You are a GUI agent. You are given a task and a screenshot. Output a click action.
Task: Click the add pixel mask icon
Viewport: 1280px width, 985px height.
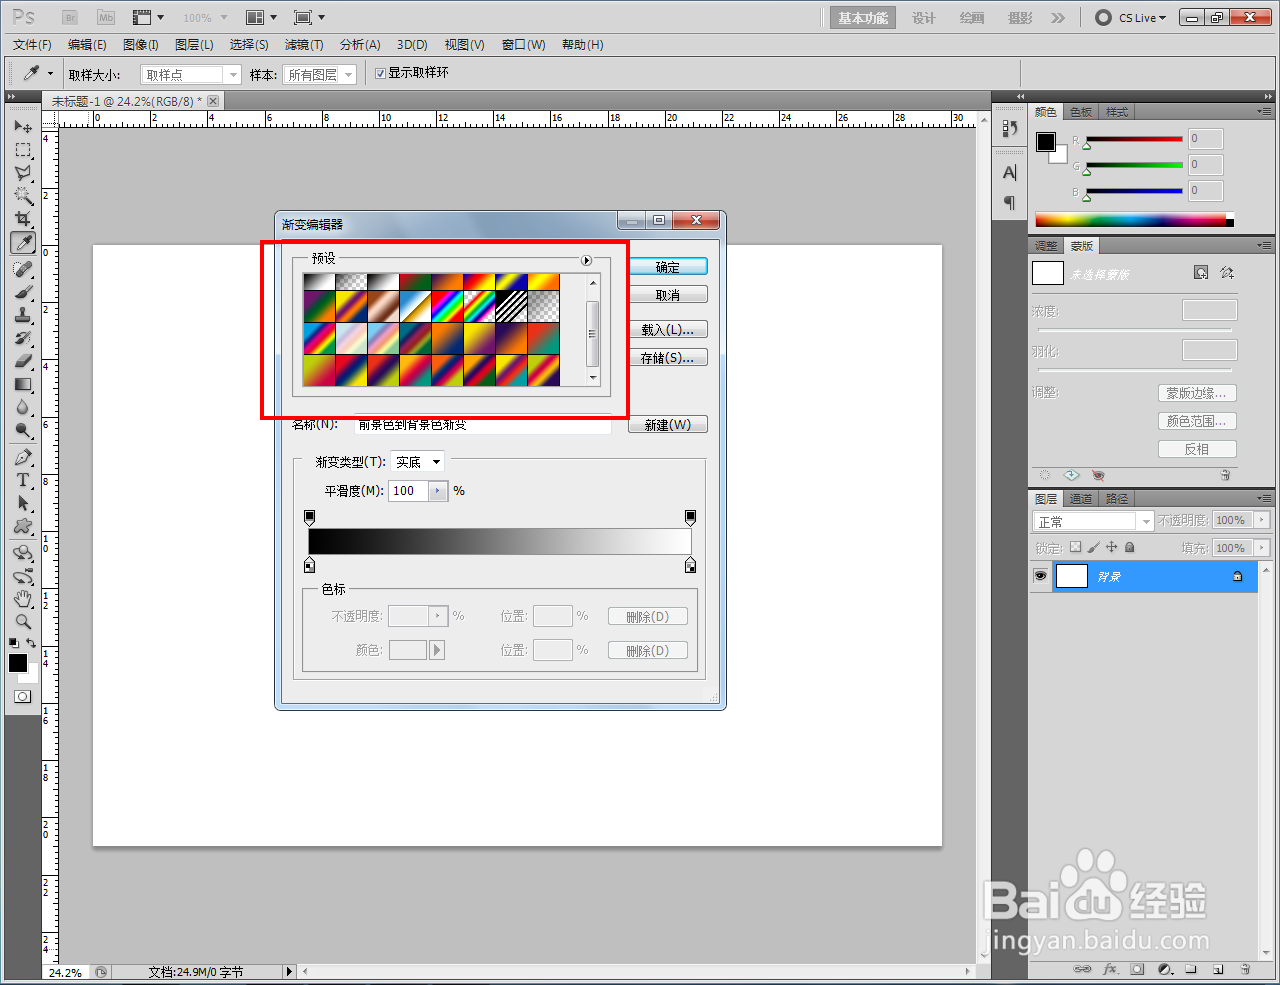1201,272
